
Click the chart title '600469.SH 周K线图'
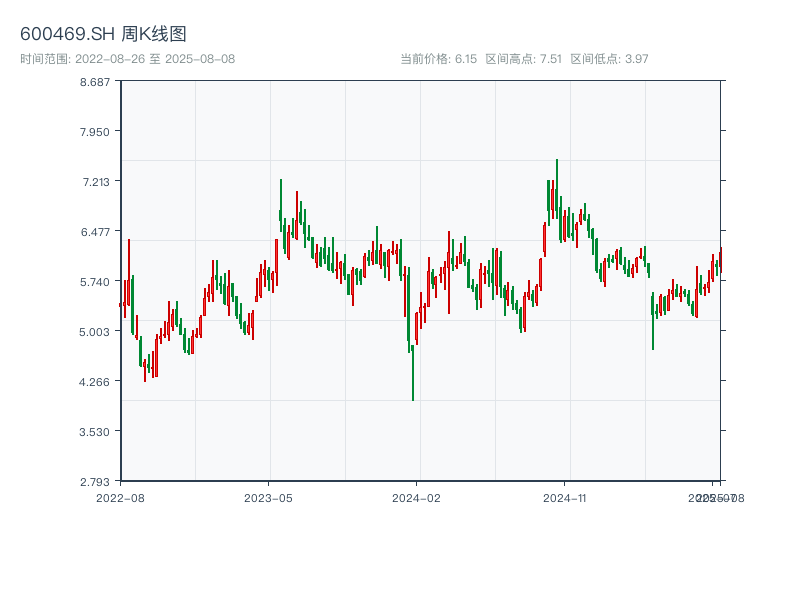coord(103,34)
